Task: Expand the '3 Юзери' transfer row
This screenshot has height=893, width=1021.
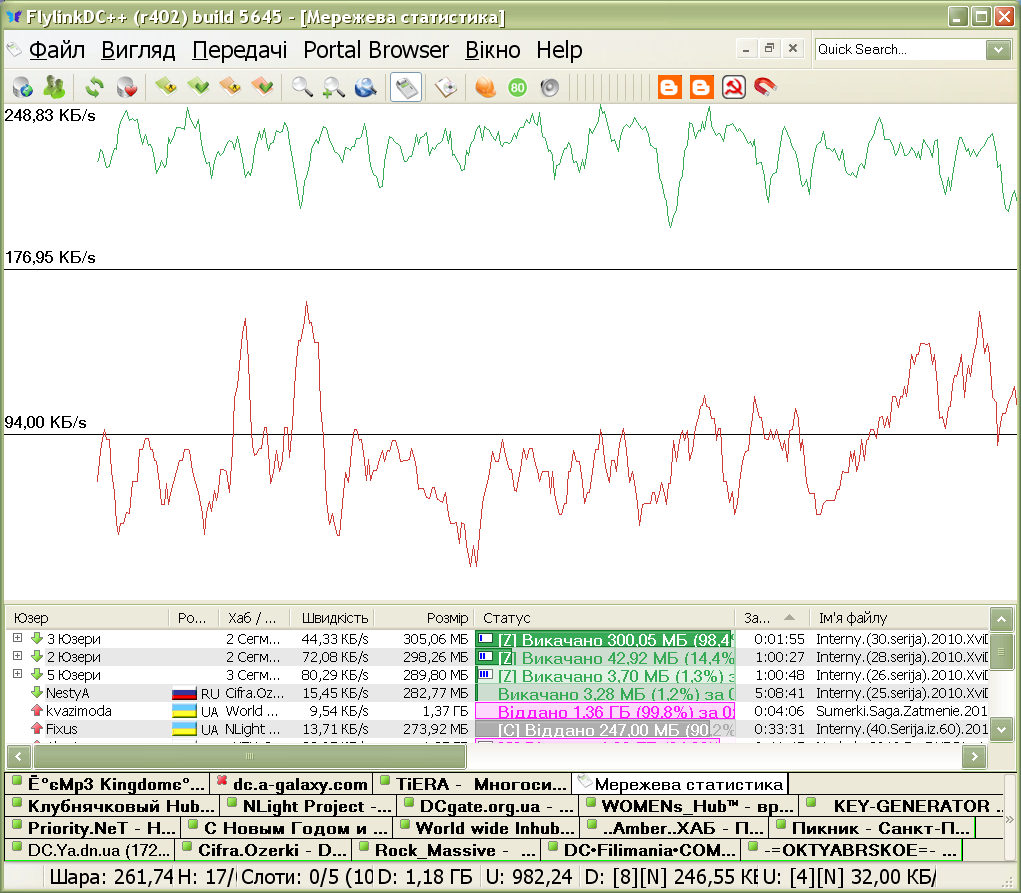Action: pos(17,639)
